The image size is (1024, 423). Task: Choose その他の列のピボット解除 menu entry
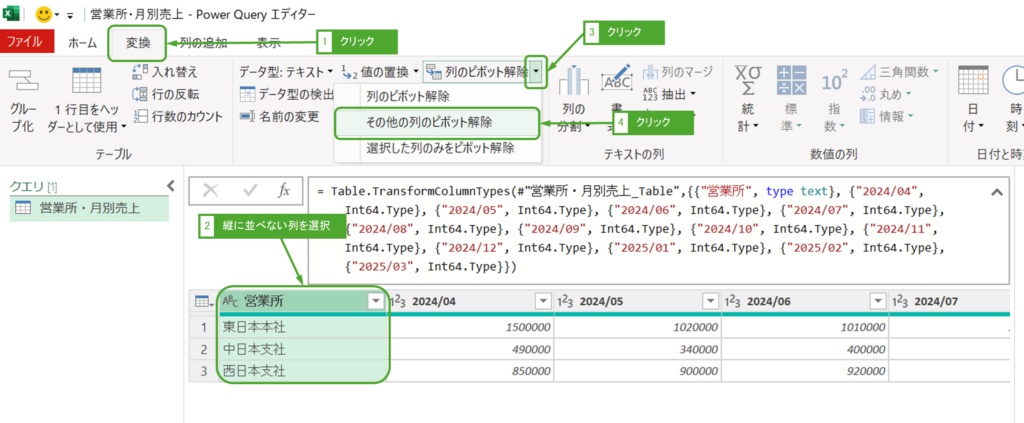[438, 123]
